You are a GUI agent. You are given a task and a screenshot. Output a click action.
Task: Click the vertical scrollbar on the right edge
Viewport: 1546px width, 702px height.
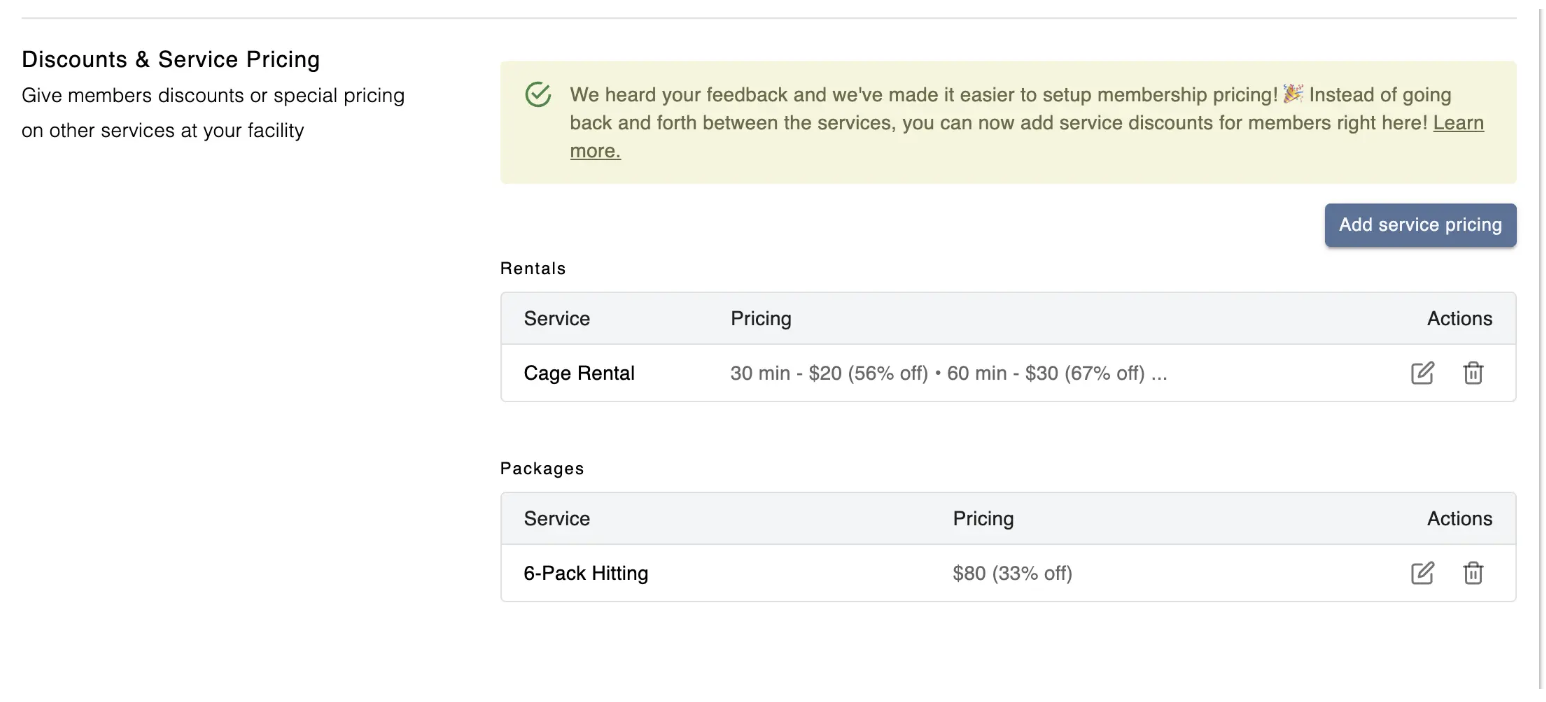[x=1540, y=350]
